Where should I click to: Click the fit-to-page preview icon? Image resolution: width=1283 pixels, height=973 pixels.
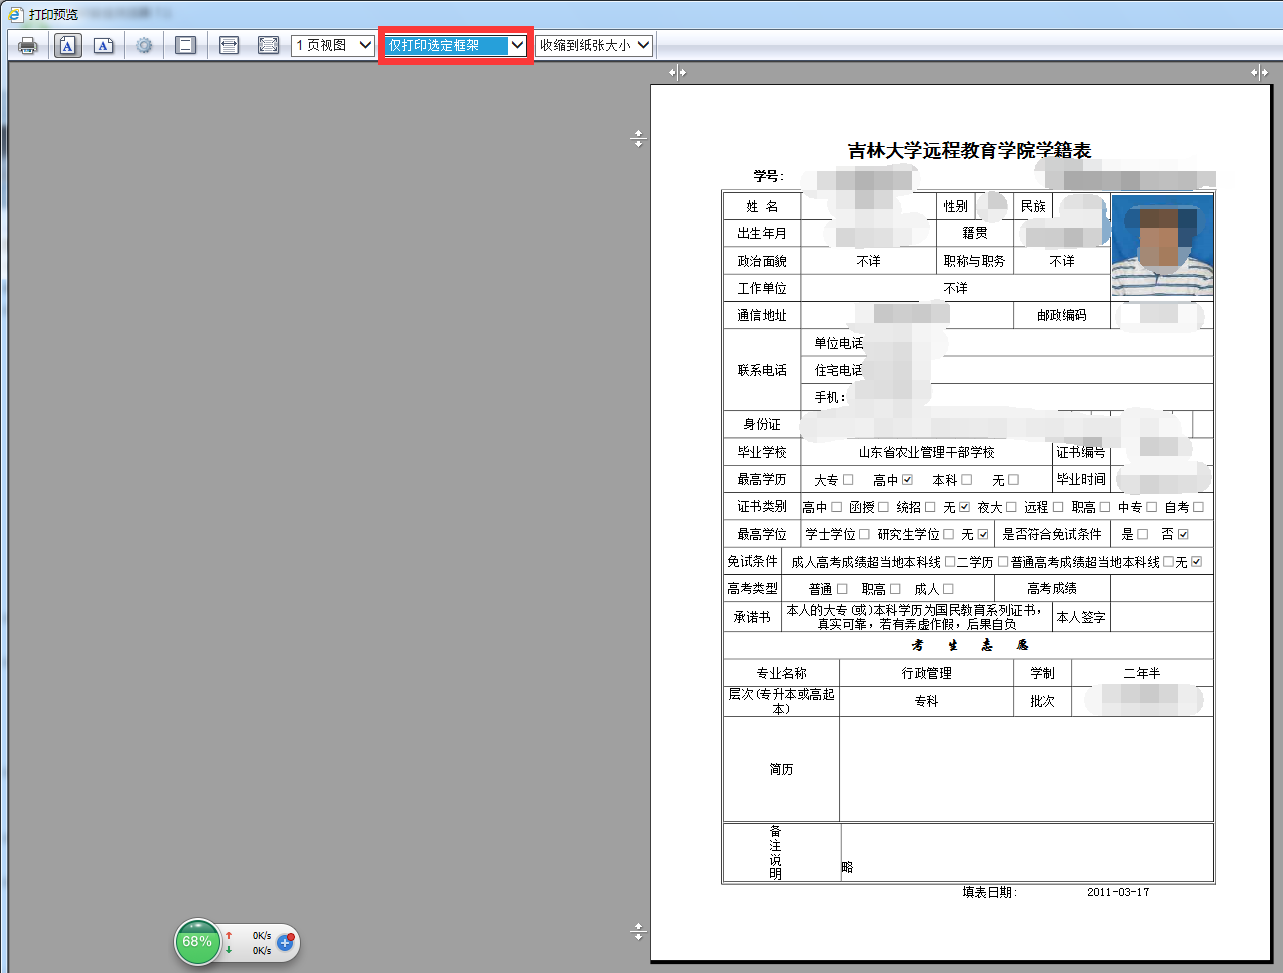pos(268,44)
